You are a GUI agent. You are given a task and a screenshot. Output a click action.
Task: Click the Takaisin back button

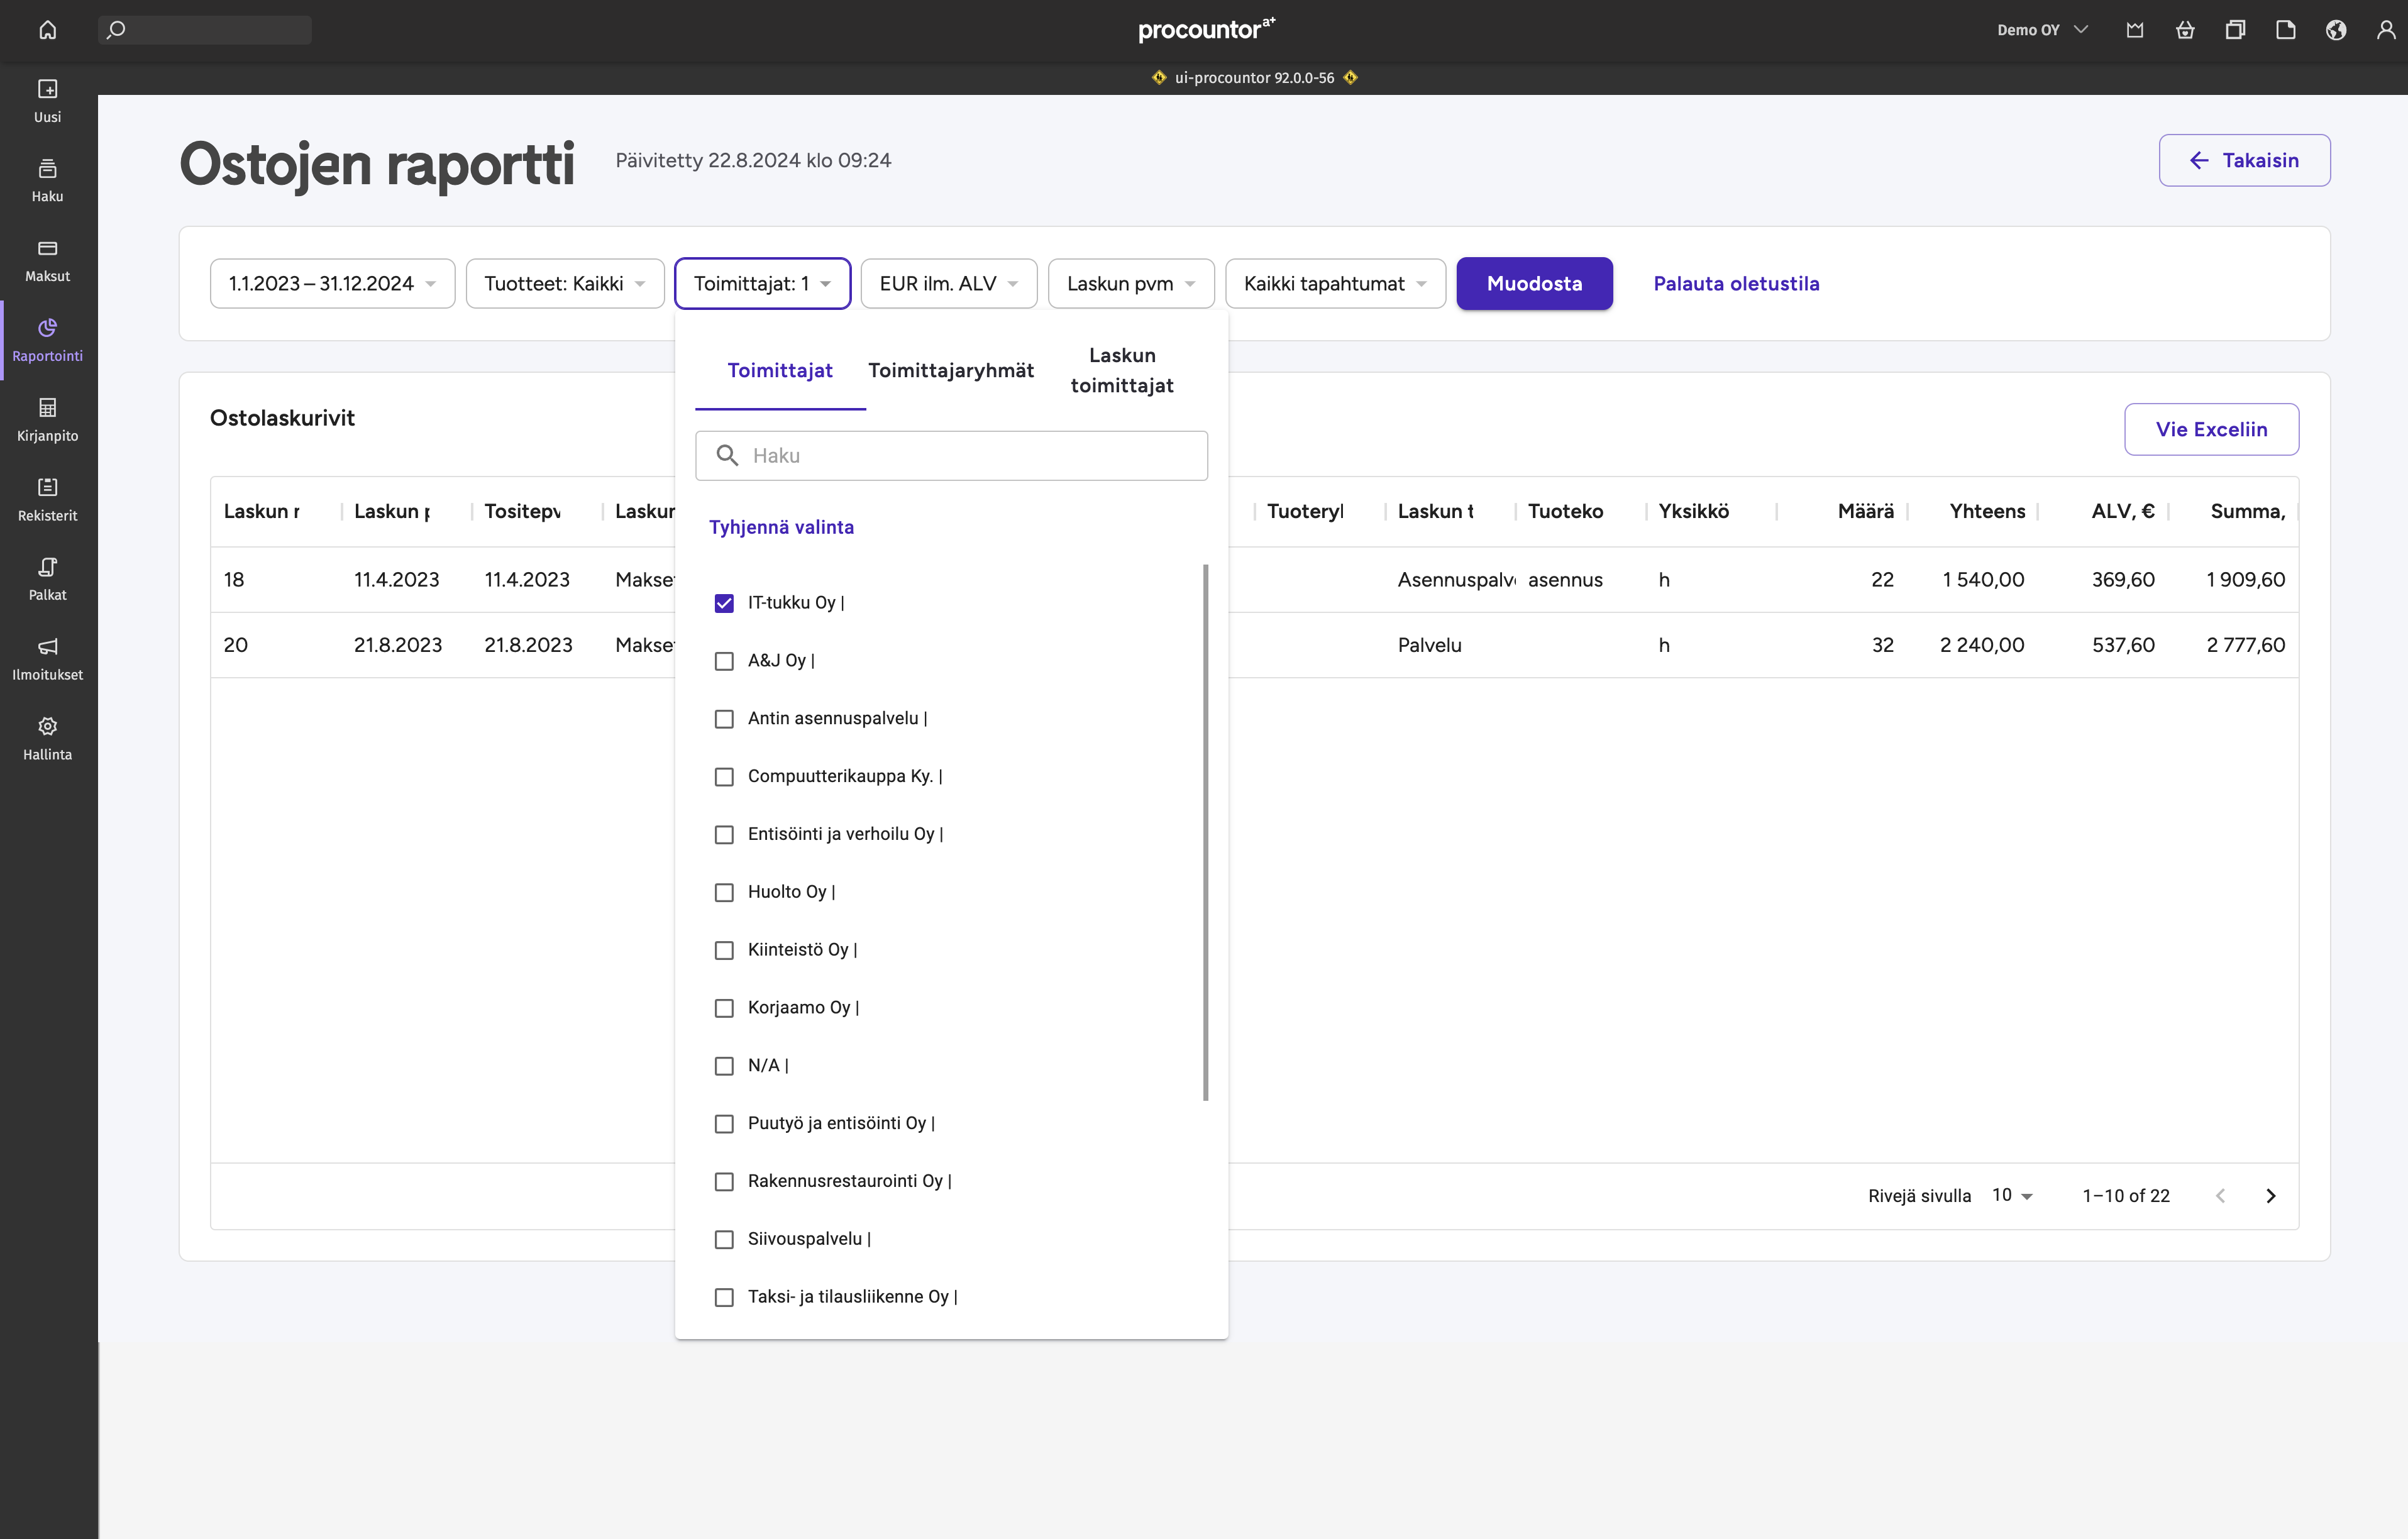tap(2244, 160)
